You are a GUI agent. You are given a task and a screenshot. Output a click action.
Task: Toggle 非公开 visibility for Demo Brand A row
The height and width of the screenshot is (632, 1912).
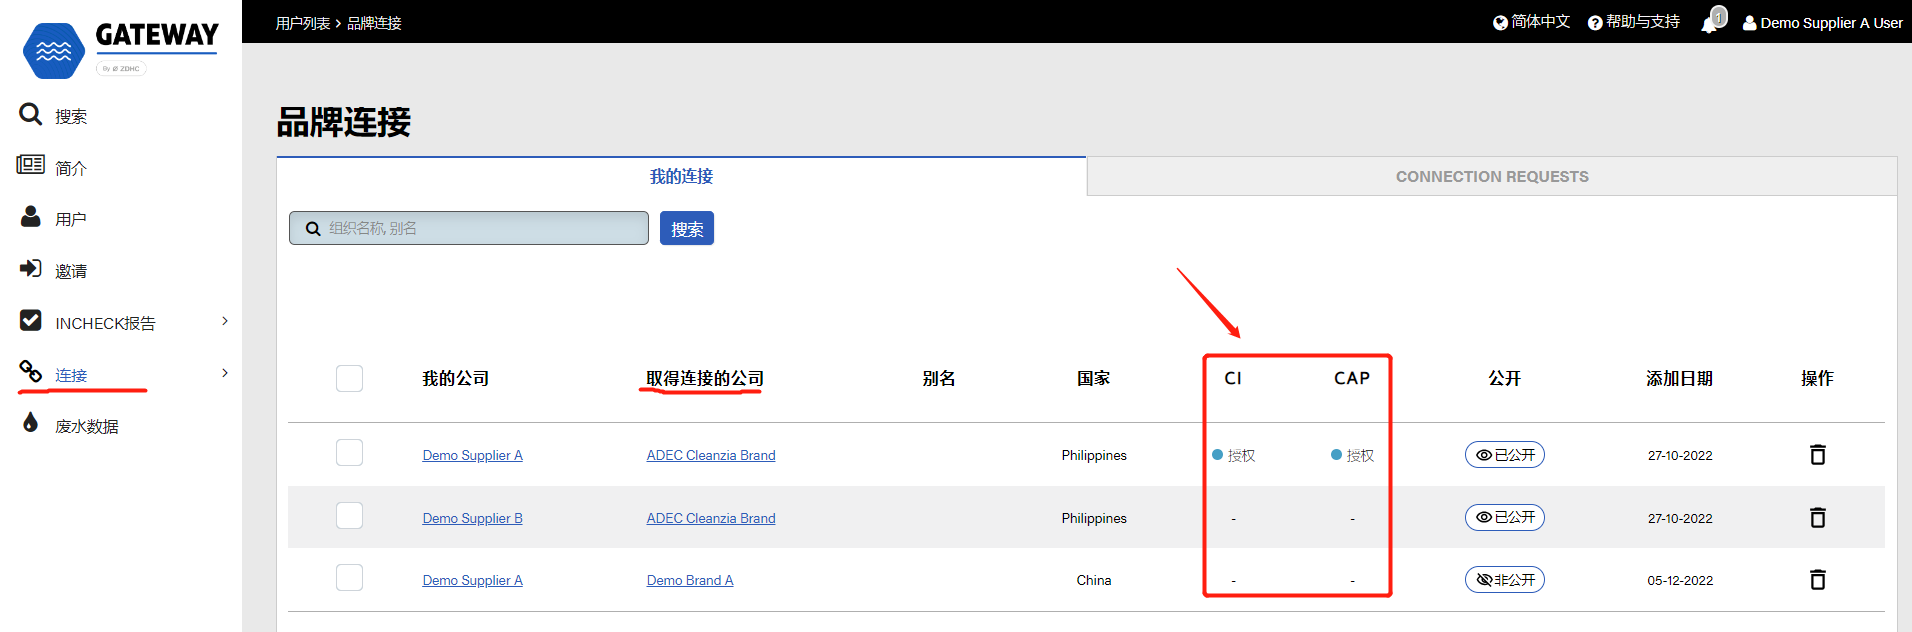(1505, 580)
